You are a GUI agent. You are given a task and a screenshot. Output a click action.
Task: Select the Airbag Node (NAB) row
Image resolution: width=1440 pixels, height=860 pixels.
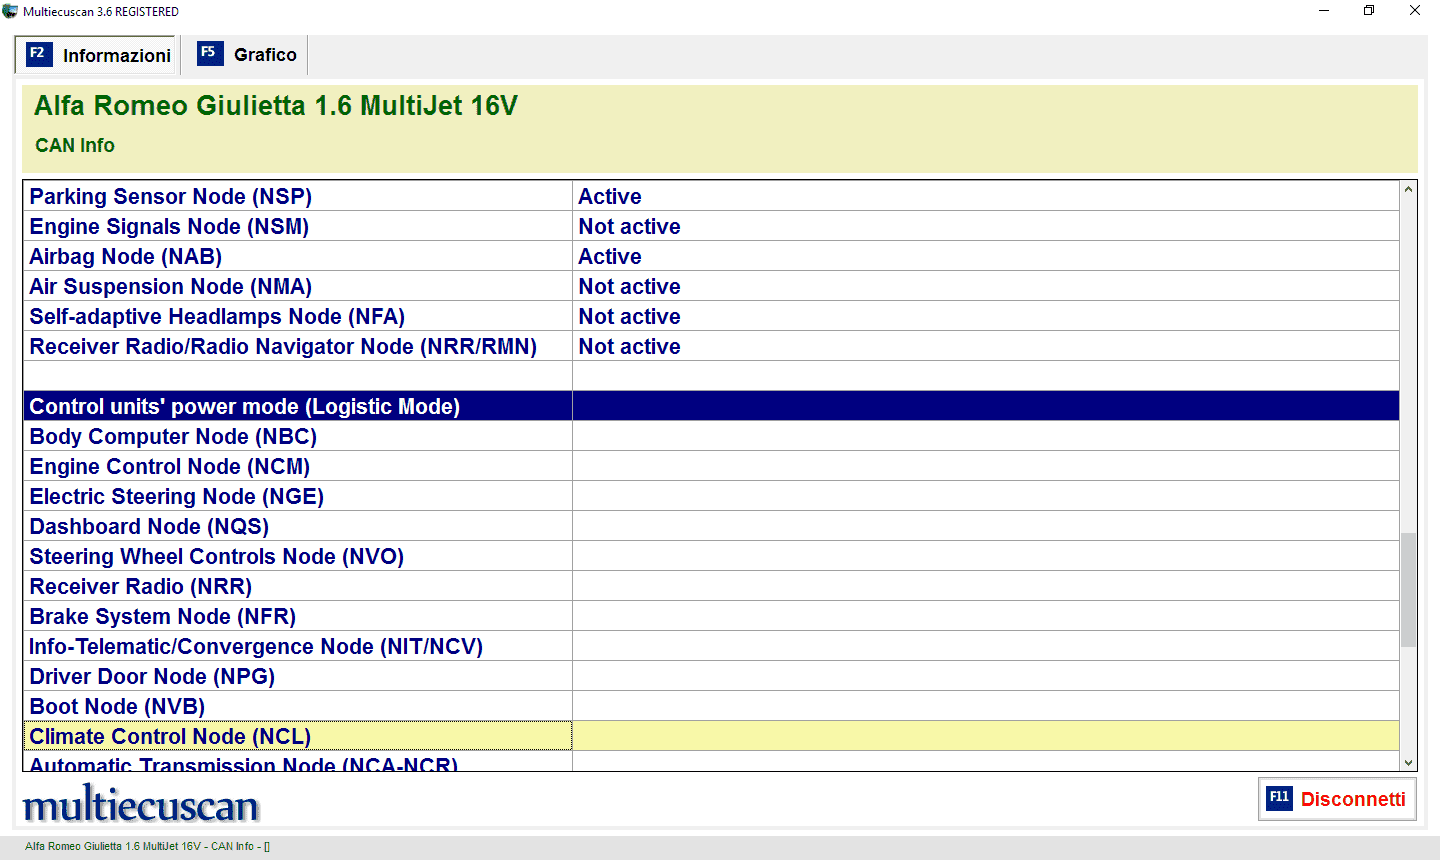click(711, 256)
